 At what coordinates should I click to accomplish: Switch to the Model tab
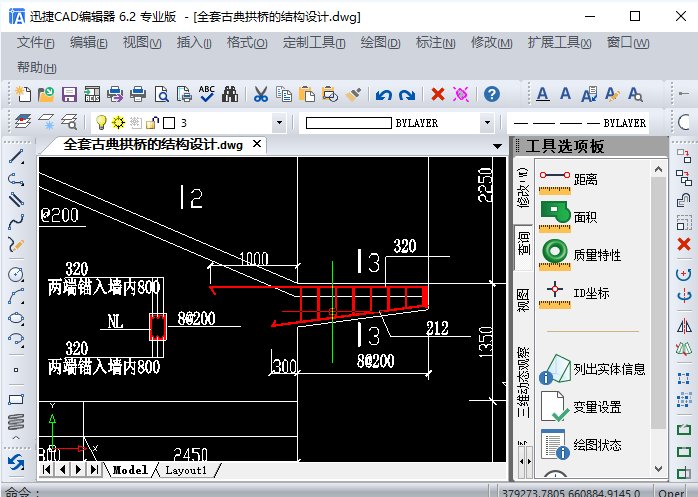pyautogui.click(x=130, y=470)
